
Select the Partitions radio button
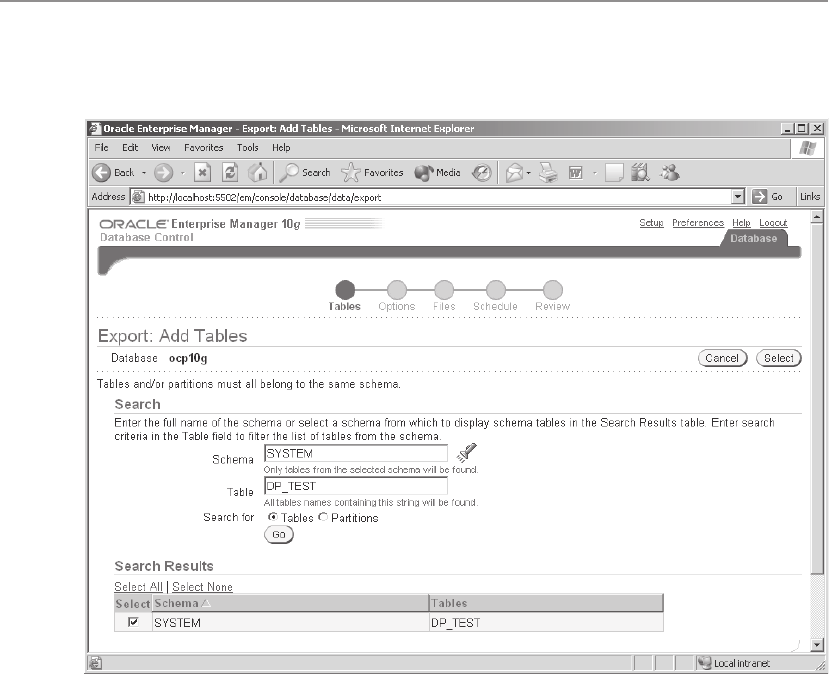pos(323,518)
